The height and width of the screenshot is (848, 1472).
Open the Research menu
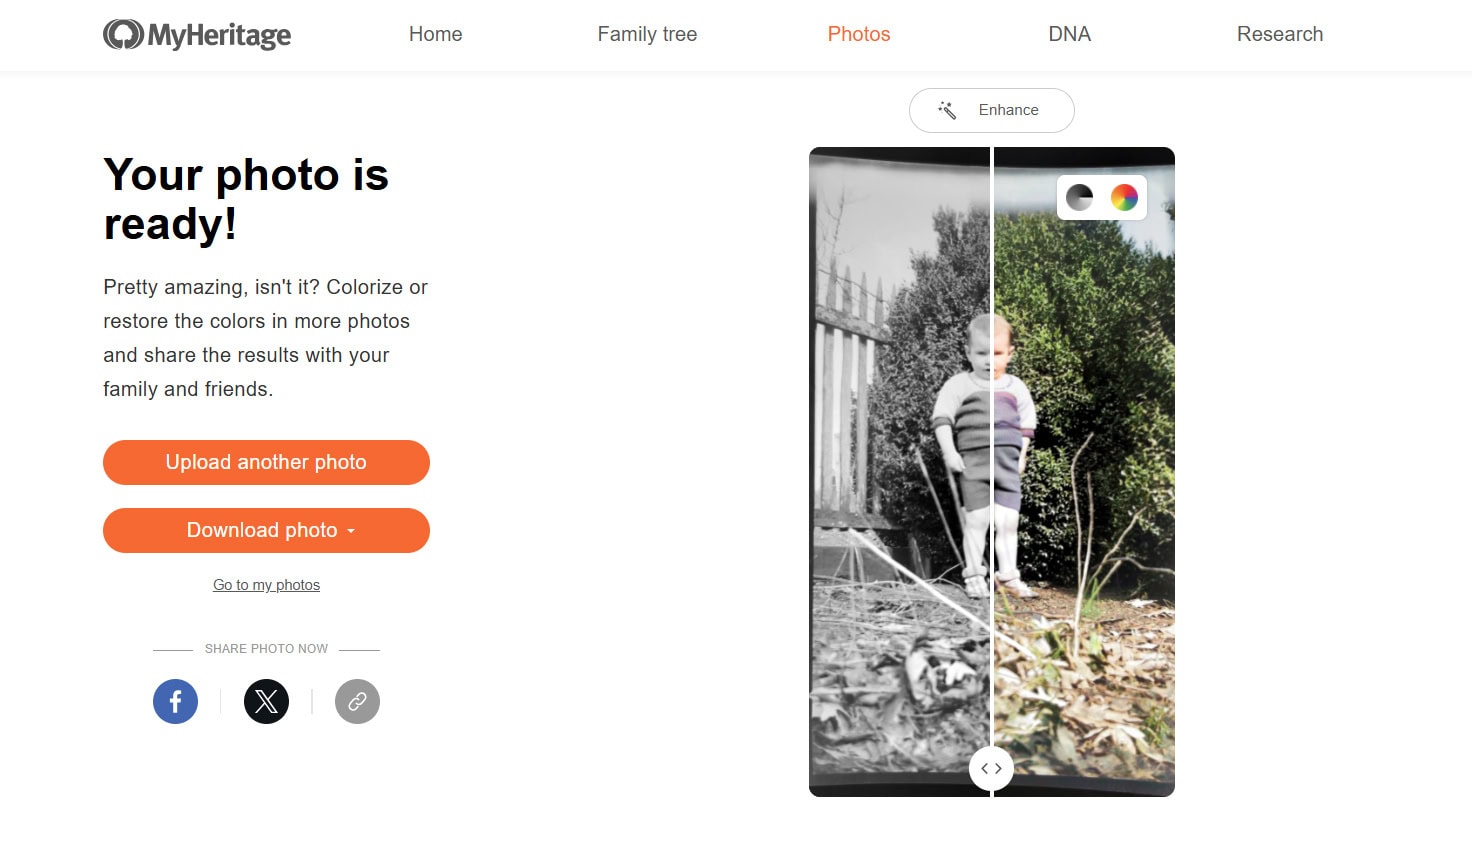1279,34
